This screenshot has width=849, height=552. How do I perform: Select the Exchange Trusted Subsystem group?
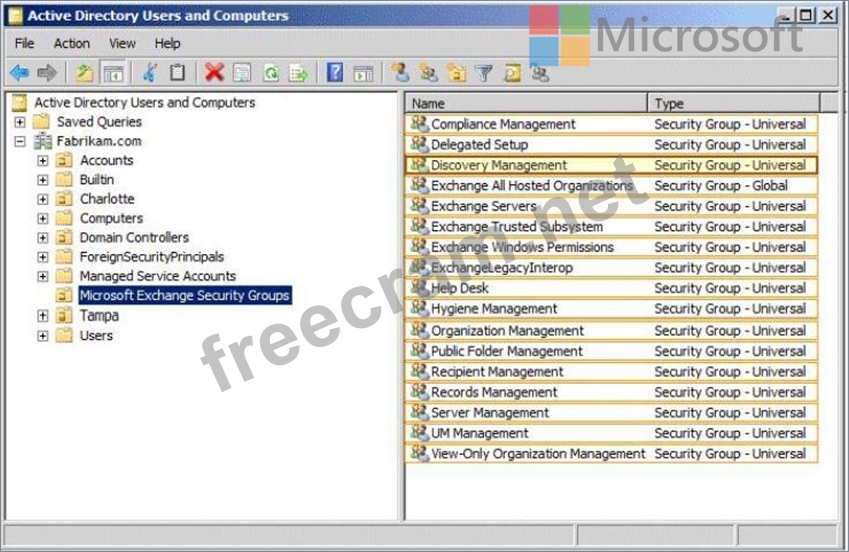click(x=611, y=226)
